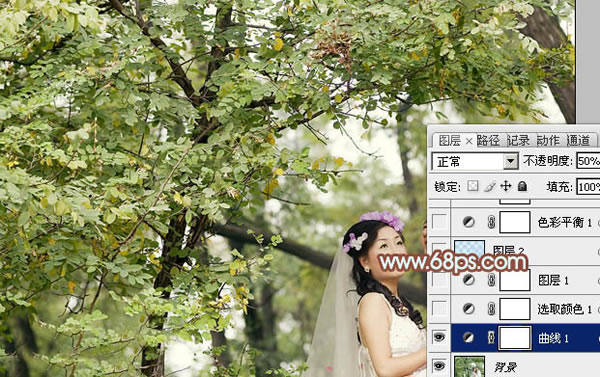Switch to the 记录 tab
Screen dimensions: 600x377
click(x=518, y=141)
